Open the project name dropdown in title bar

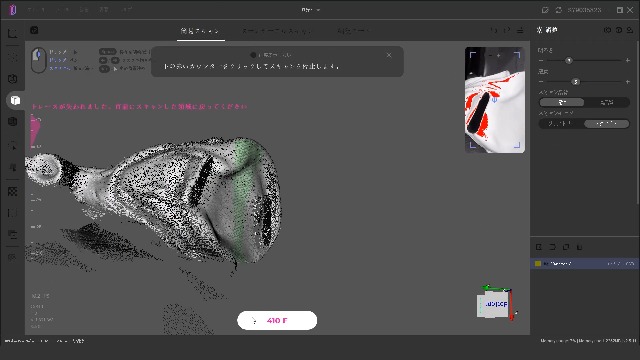(x=311, y=10)
